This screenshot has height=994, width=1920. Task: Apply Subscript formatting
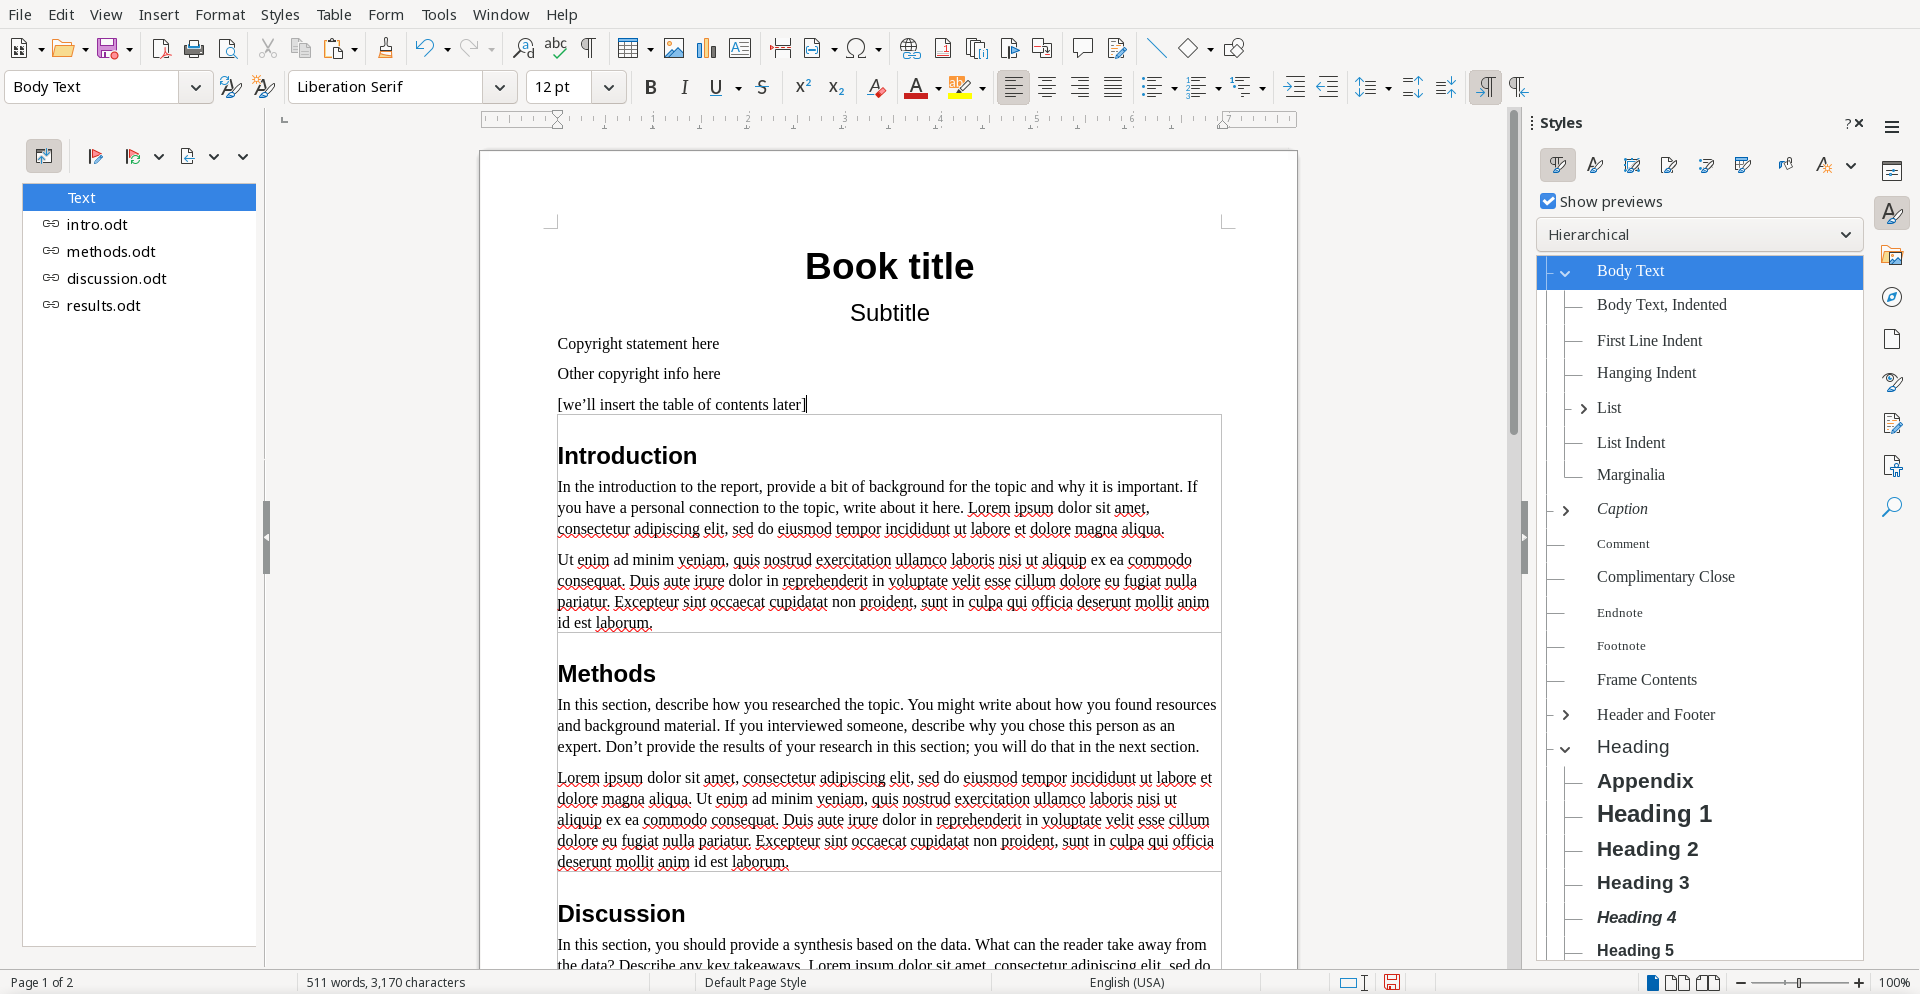(837, 87)
